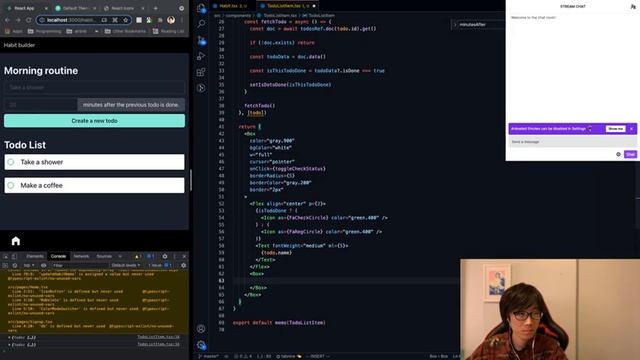
Task: Toggle Make a coffee todo circle
Action: click(x=11, y=185)
